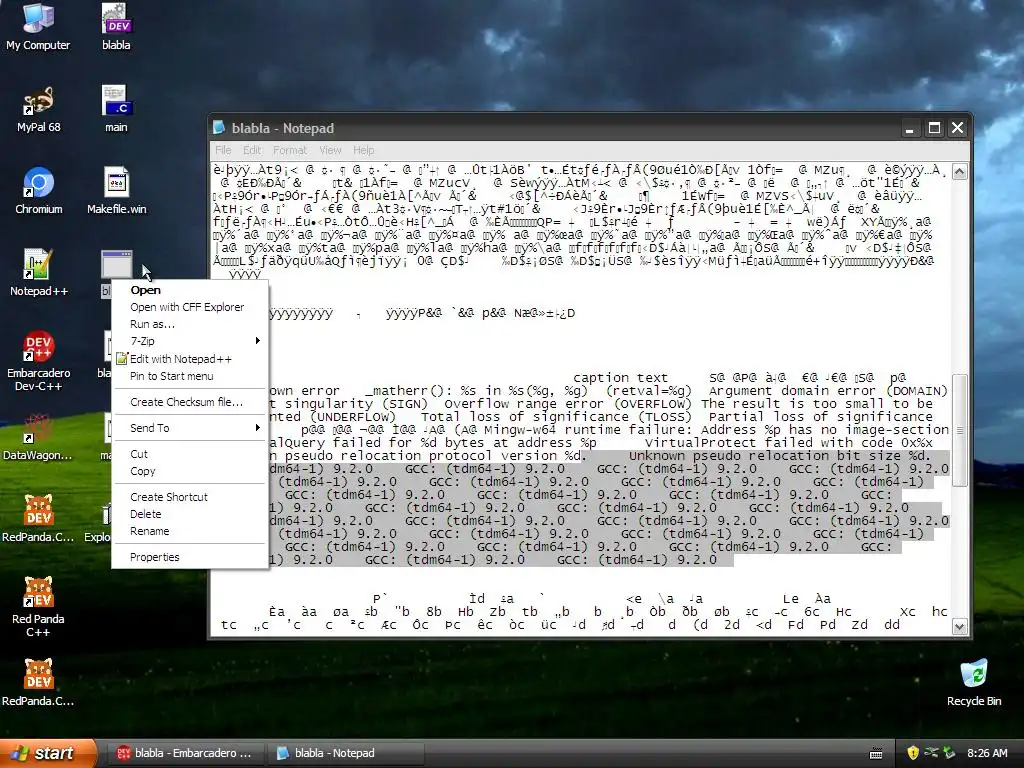Choose Create Shortcut in the context menu
1024x768 pixels.
(x=190, y=497)
